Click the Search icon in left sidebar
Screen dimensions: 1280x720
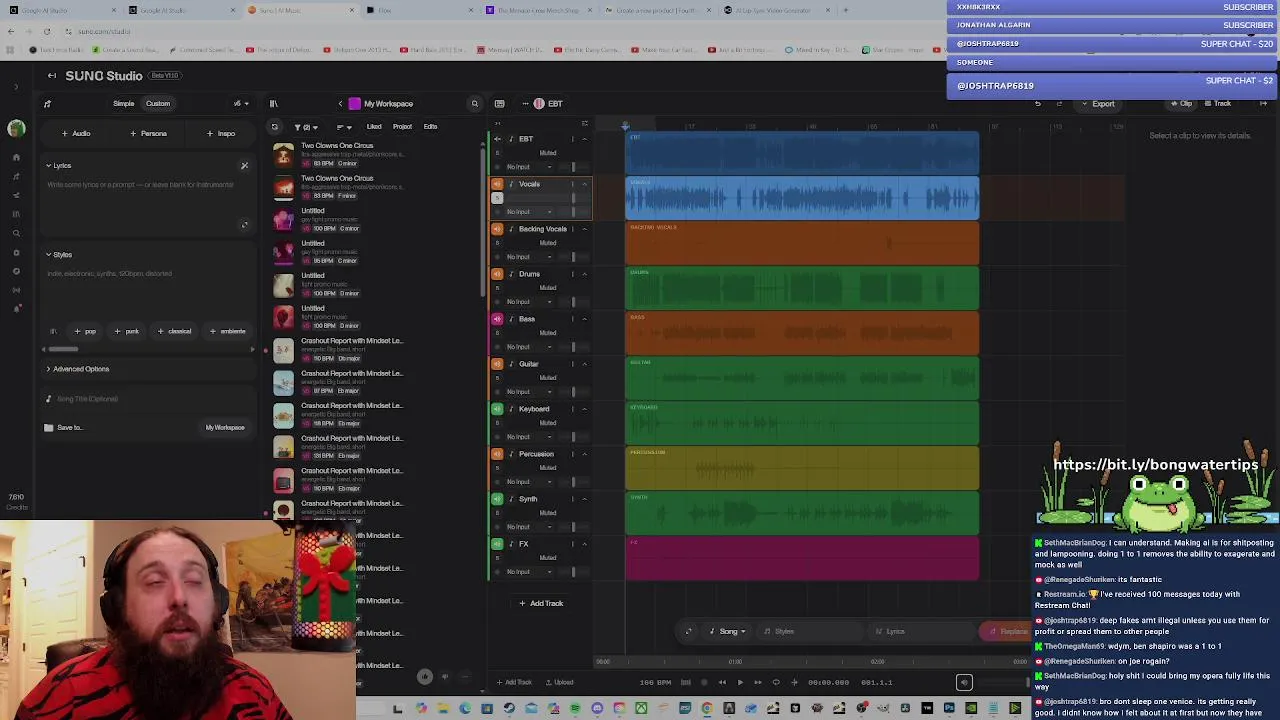point(16,233)
